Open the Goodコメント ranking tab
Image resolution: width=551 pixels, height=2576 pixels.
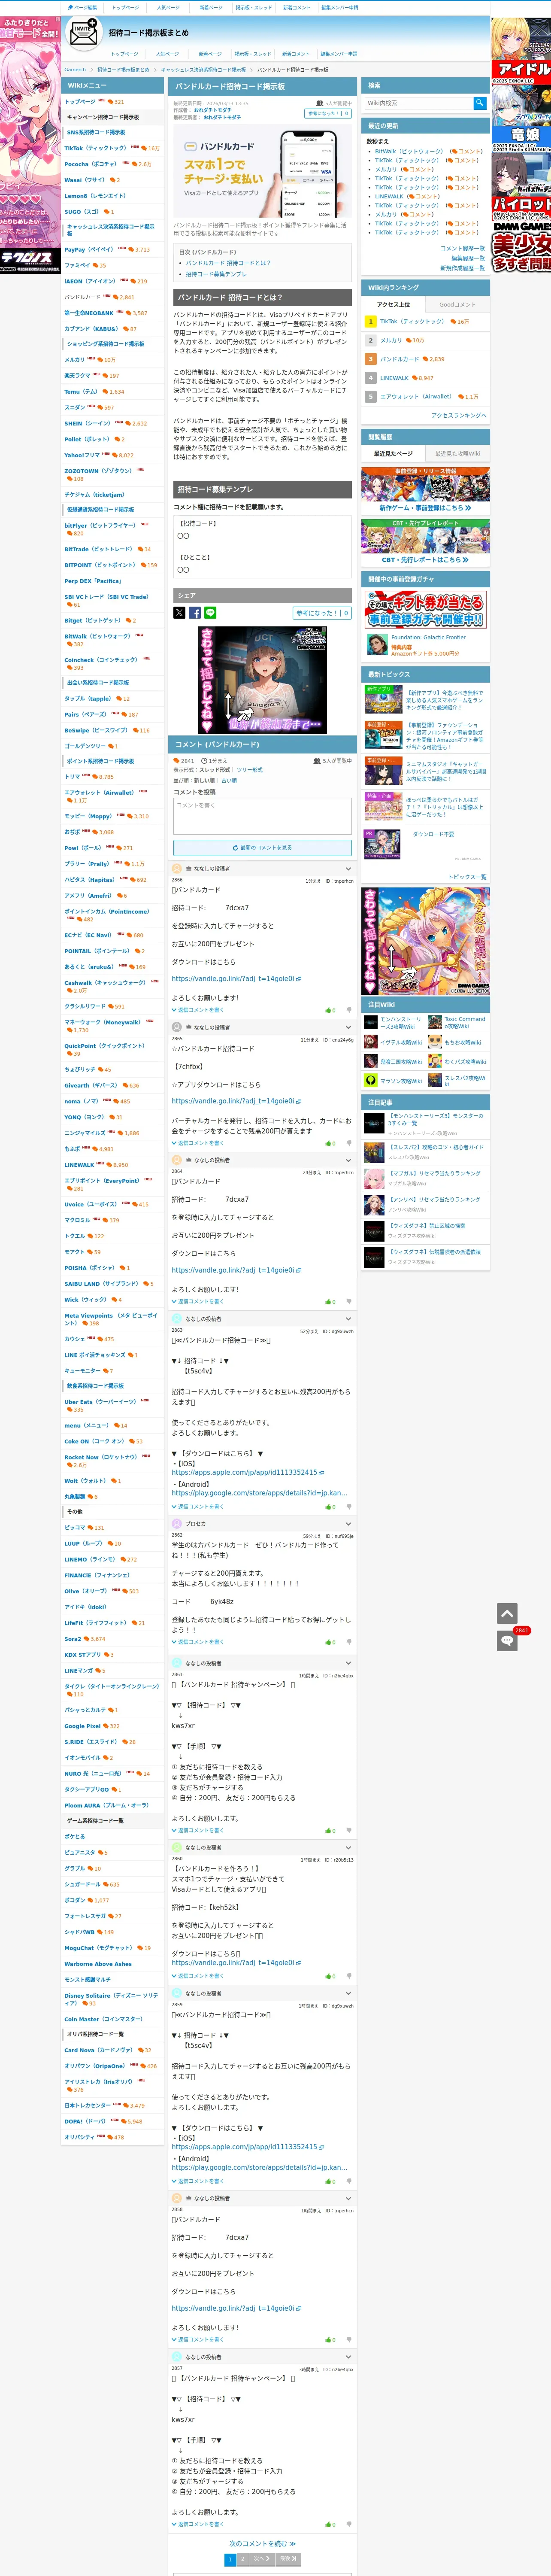tap(458, 304)
